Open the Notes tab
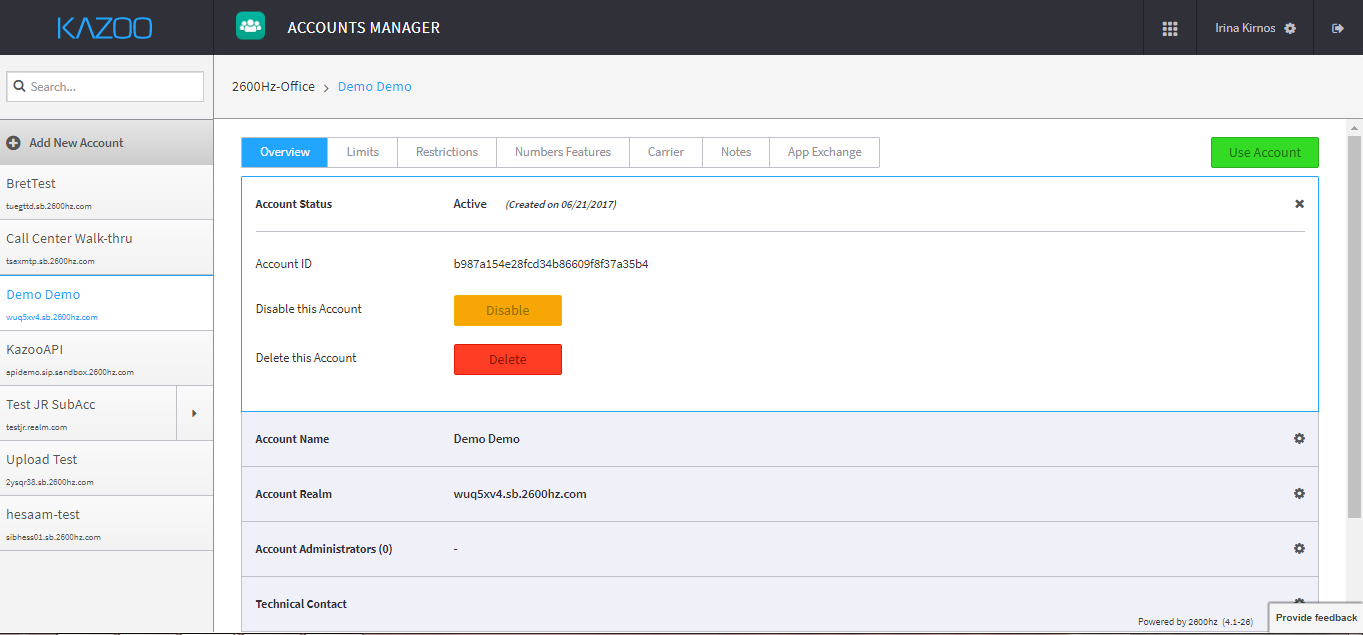The width and height of the screenshot is (1363, 635). [736, 152]
